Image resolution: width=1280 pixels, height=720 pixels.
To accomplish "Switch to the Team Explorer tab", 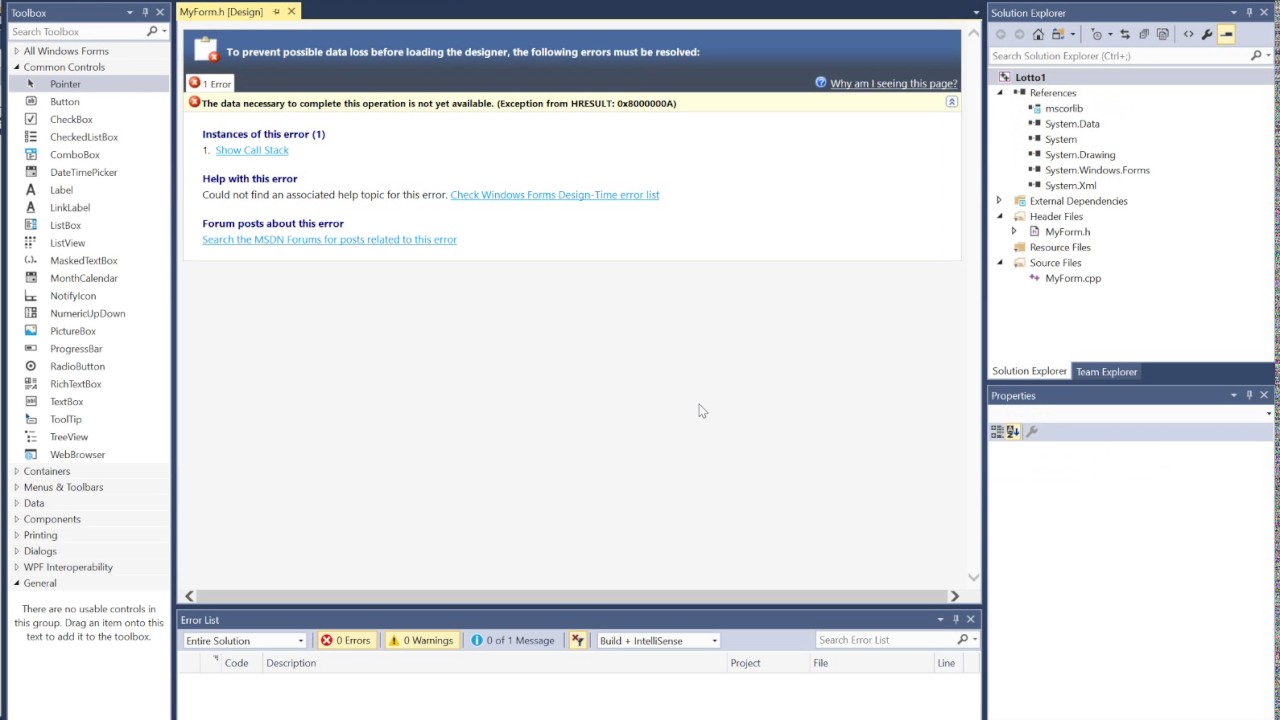I will (1106, 372).
